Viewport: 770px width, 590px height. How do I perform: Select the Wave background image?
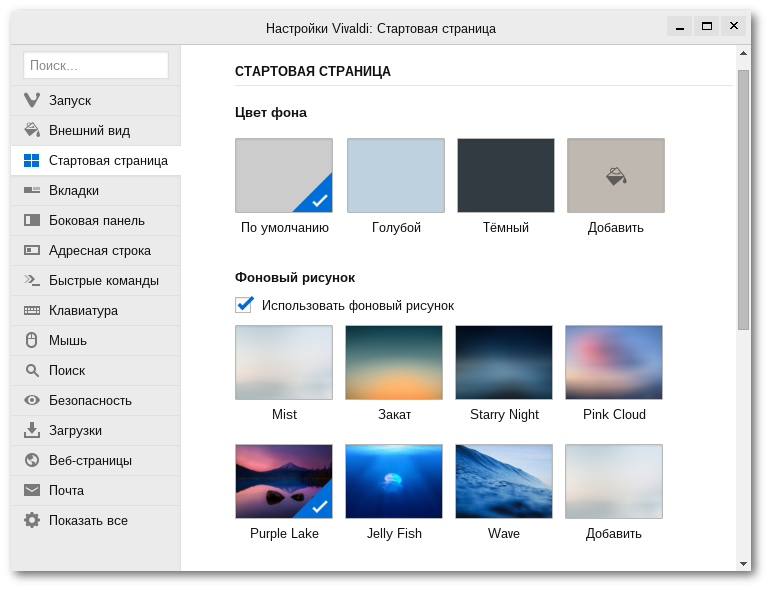pyautogui.click(x=504, y=481)
